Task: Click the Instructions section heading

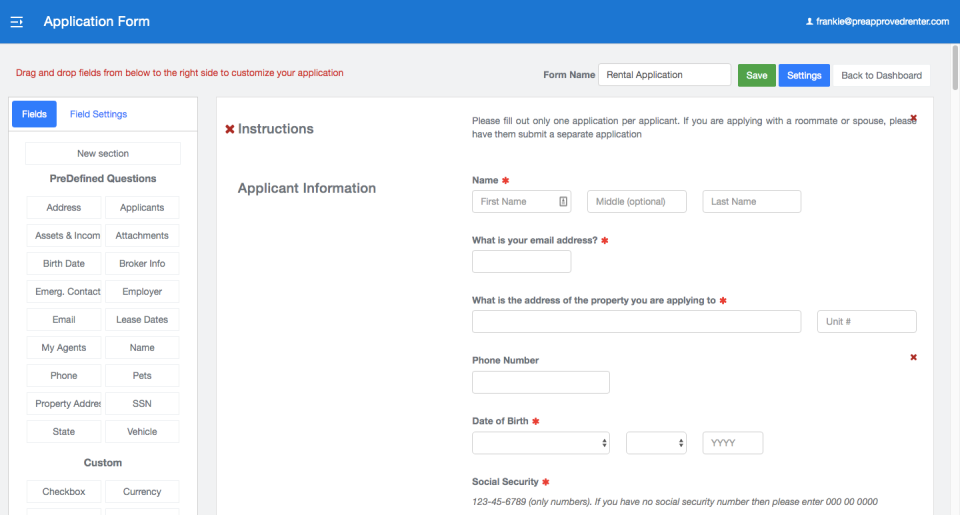Action: pyautogui.click(x=276, y=129)
